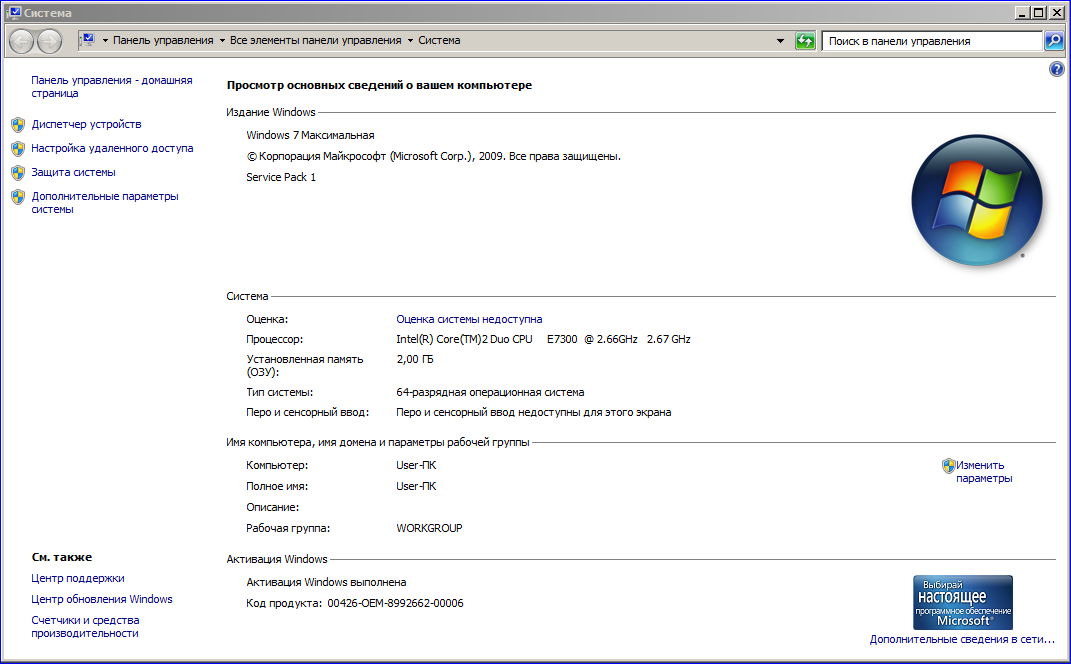The image size is (1071, 664).
Task: Minimize the Система window
Action: click(1023, 12)
